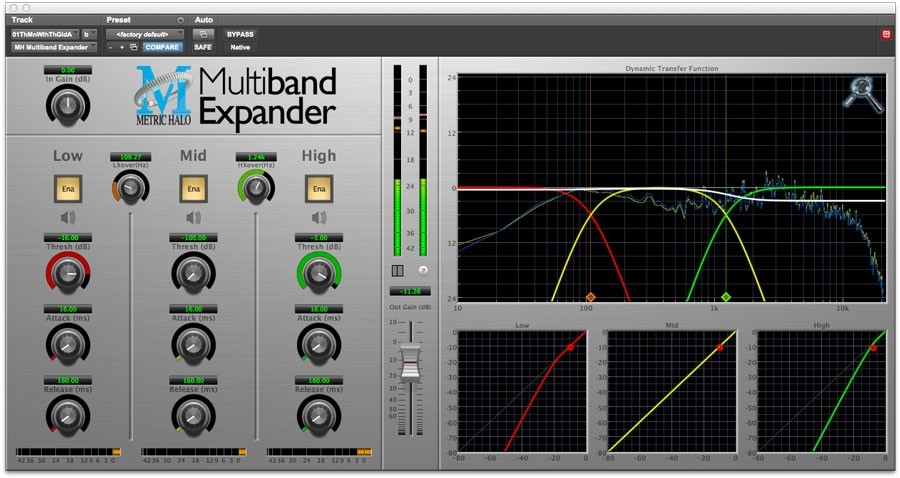Open the preset settings copy icon
The height and width of the screenshot is (478, 900).
click(x=133, y=47)
